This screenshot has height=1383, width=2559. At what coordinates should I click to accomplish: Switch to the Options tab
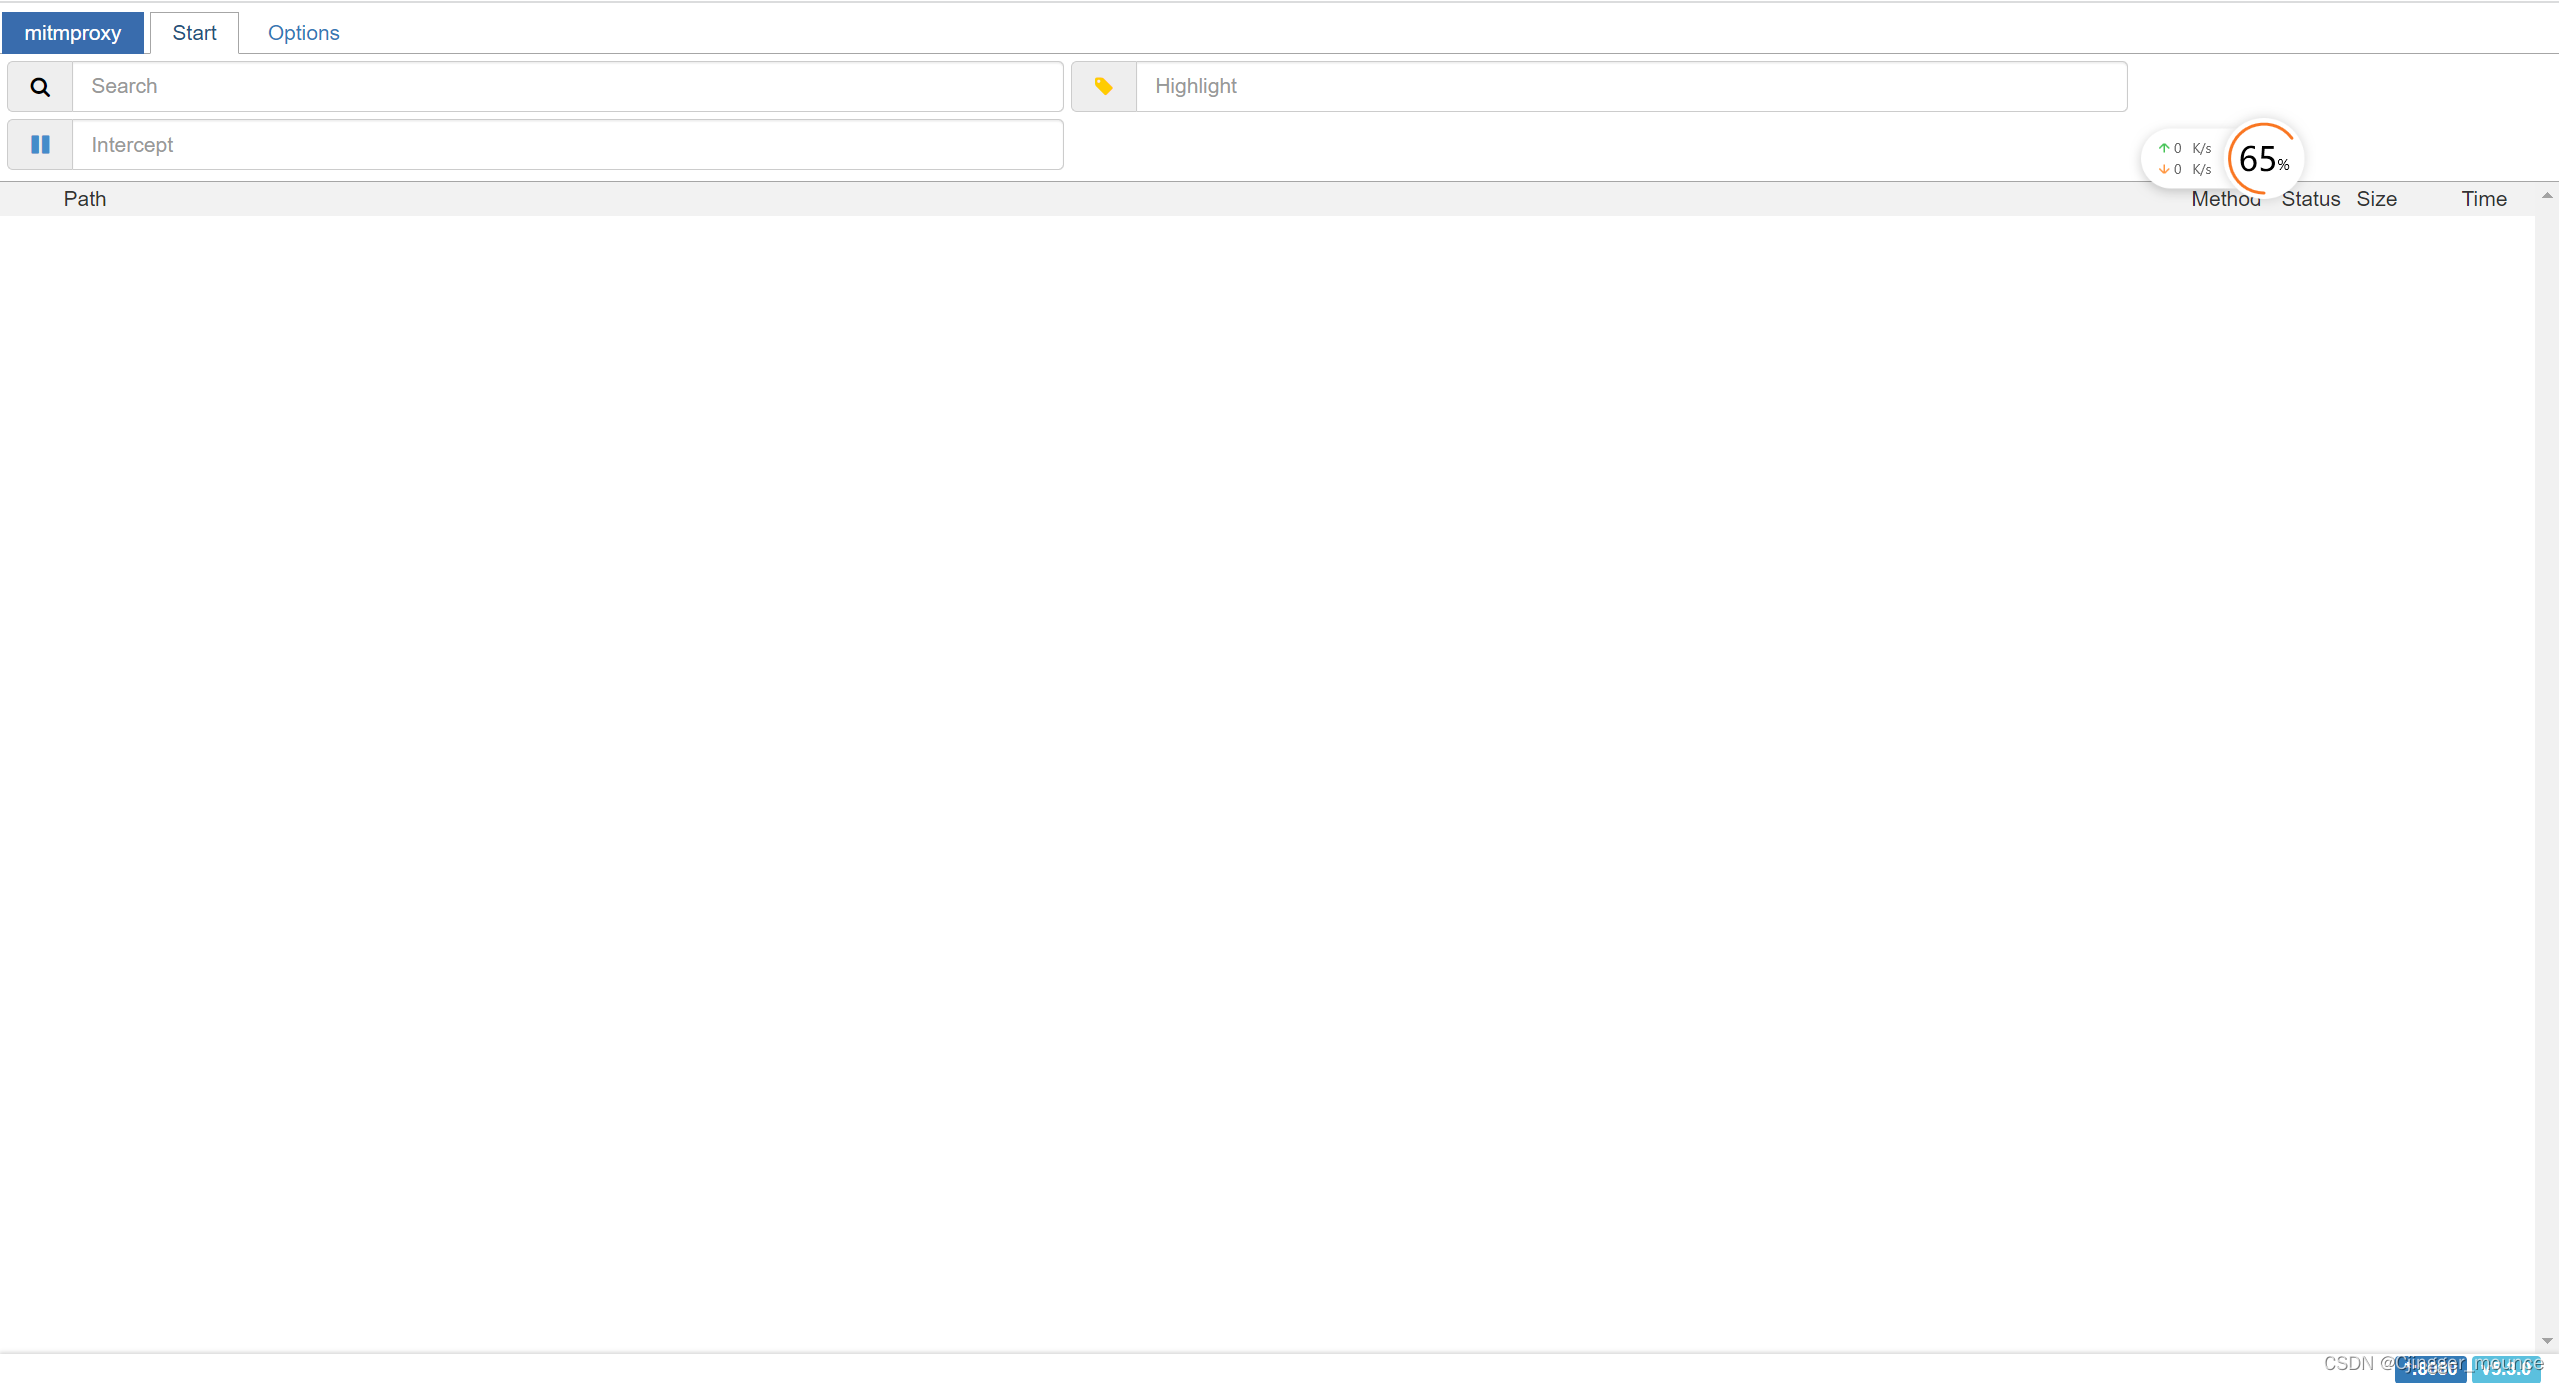click(x=303, y=33)
